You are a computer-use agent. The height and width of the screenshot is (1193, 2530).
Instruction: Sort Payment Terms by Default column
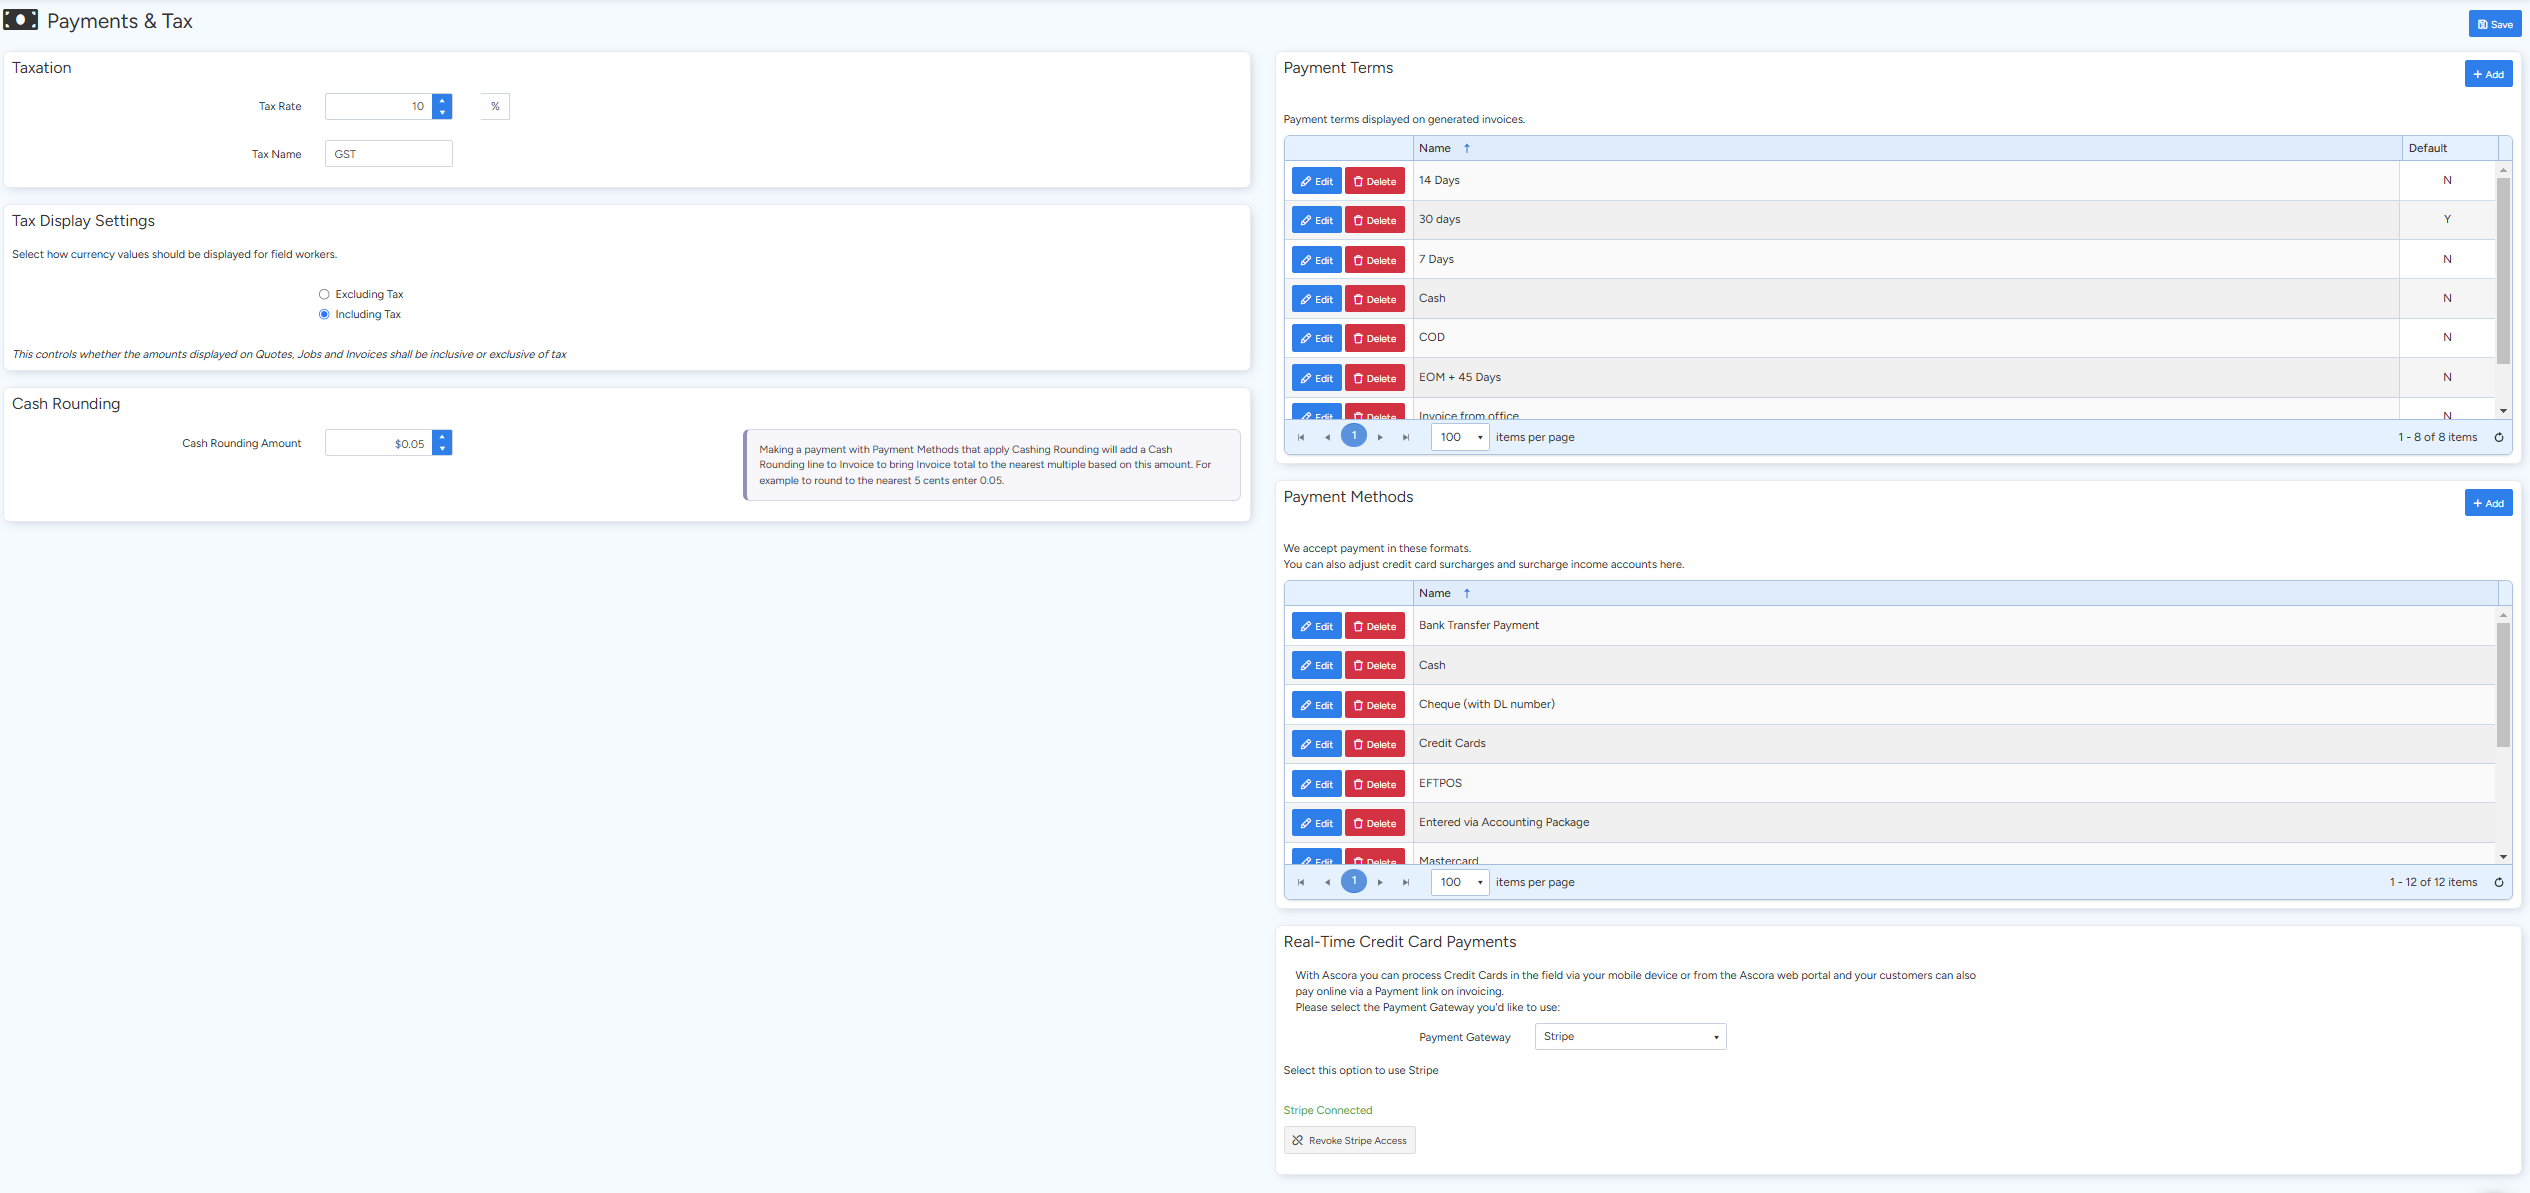2427,148
